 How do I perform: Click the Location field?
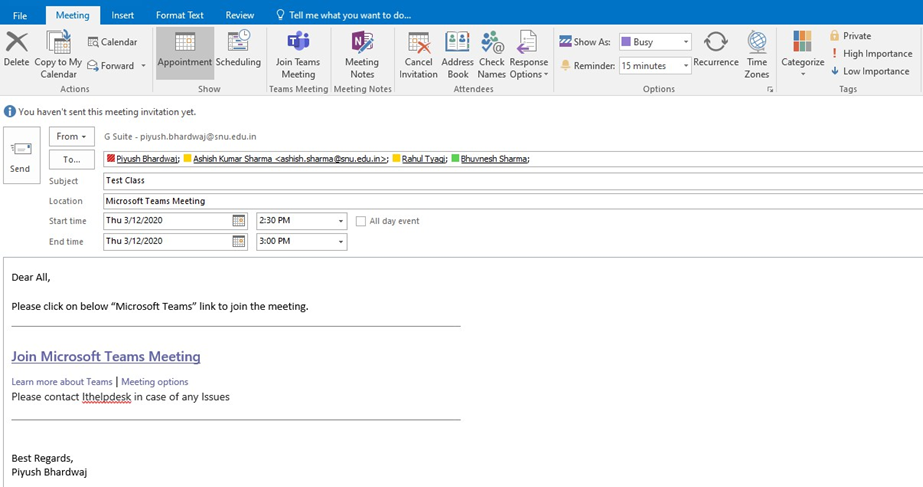(513, 201)
